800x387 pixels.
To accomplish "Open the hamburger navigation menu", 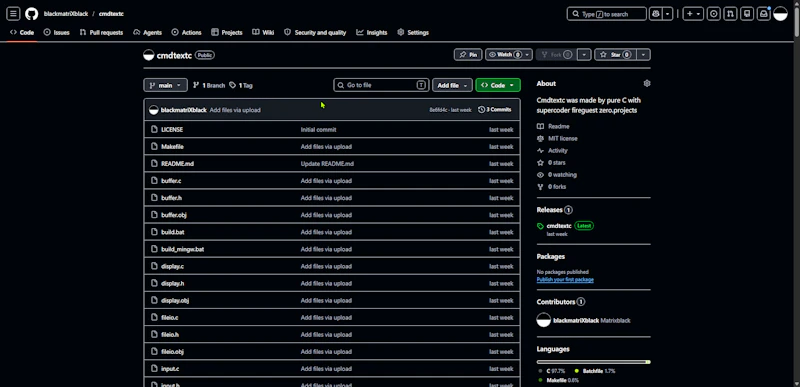I will 13,14.
